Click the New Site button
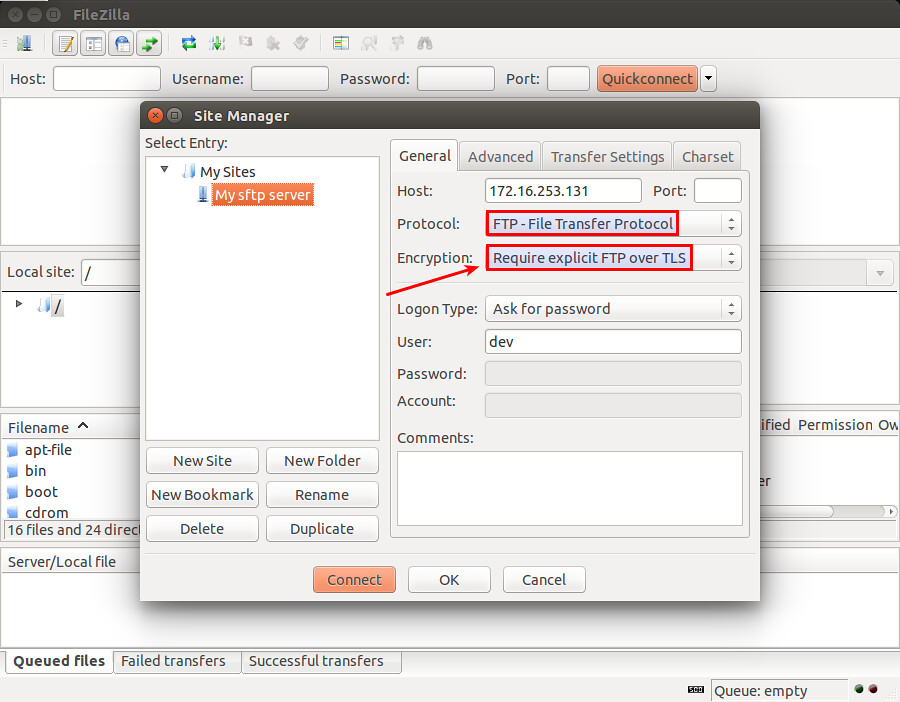Screen dimensions: 900x702 [x=203, y=461]
